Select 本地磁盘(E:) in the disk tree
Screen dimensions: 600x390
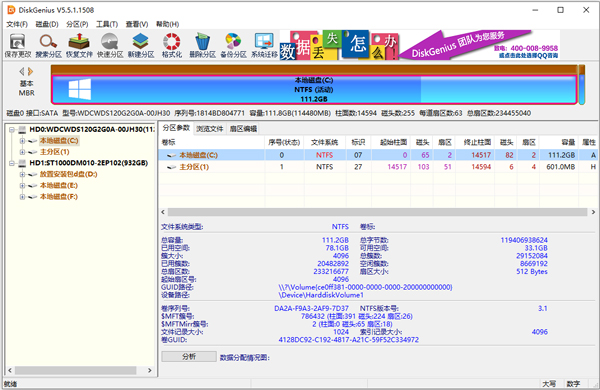59,186
